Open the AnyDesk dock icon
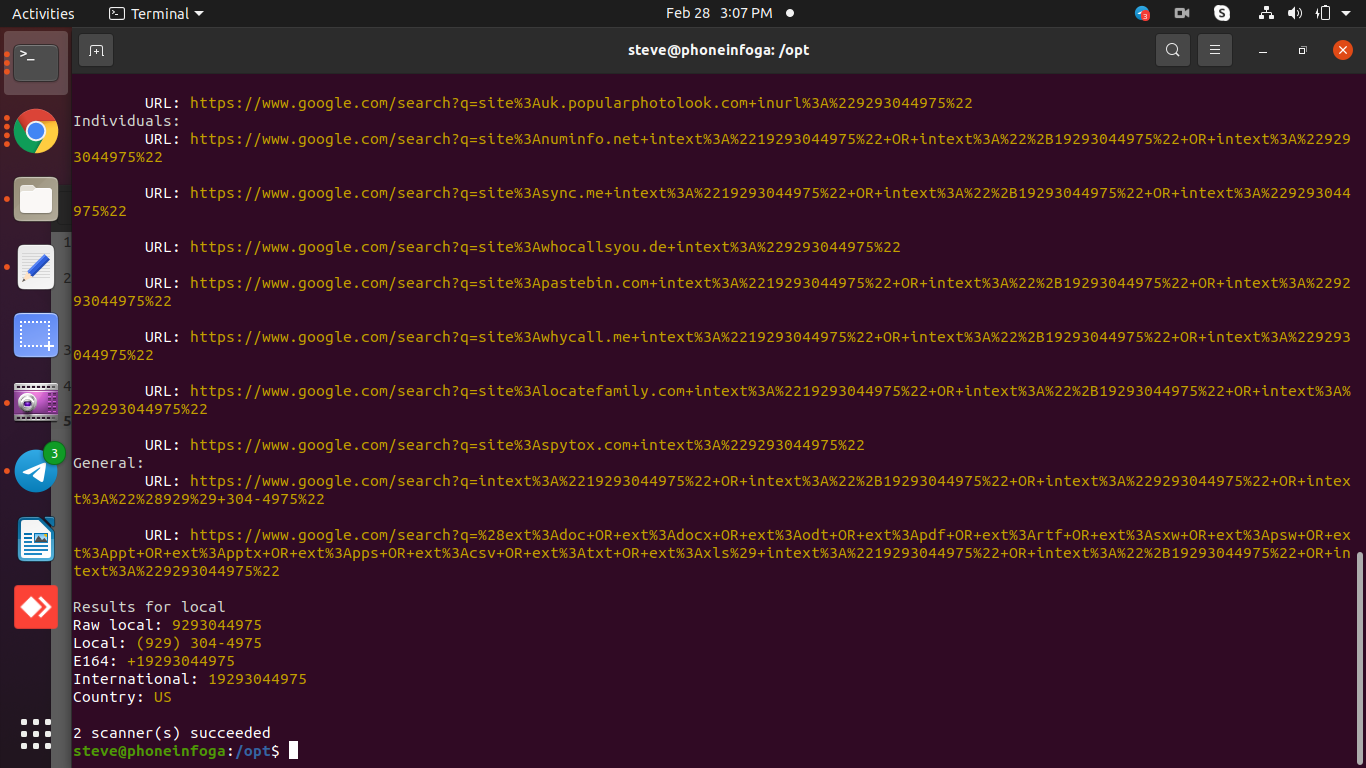 (36, 607)
